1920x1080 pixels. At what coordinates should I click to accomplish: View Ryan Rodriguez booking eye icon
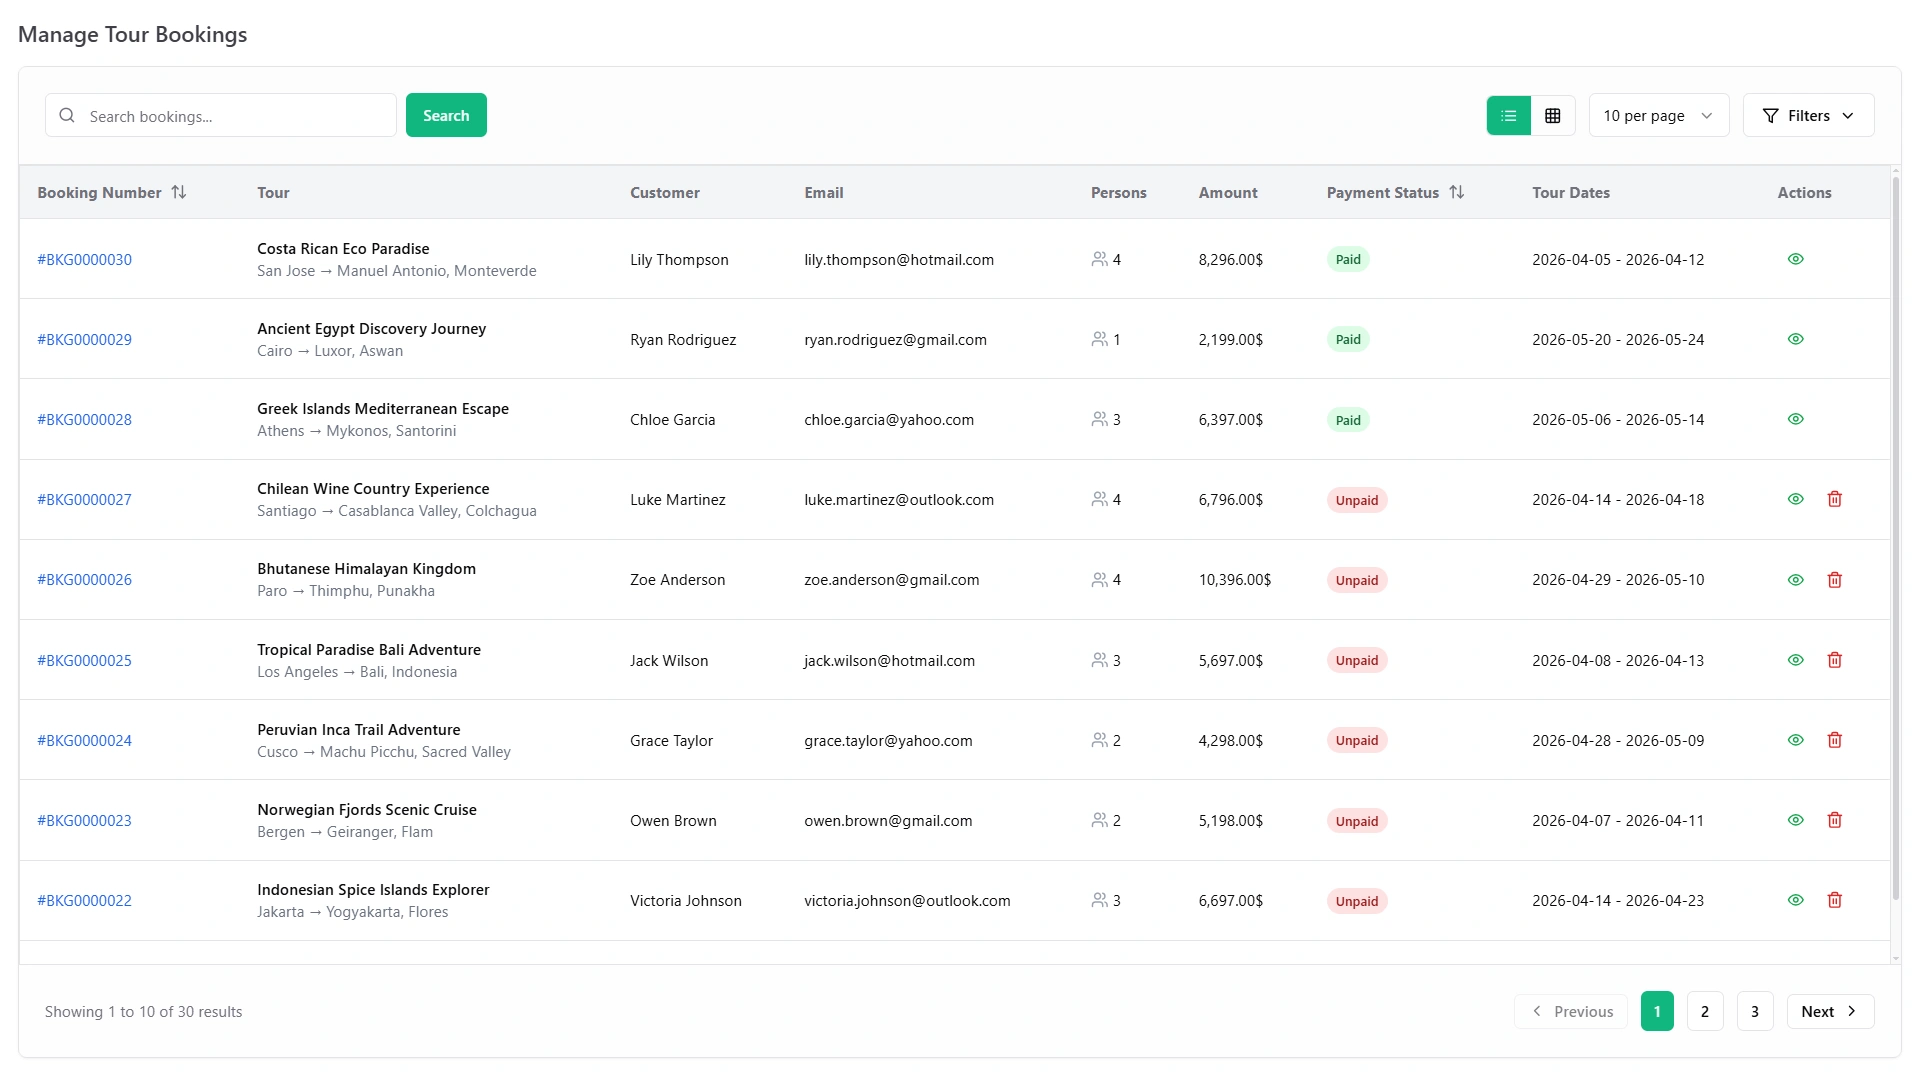(1795, 339)
